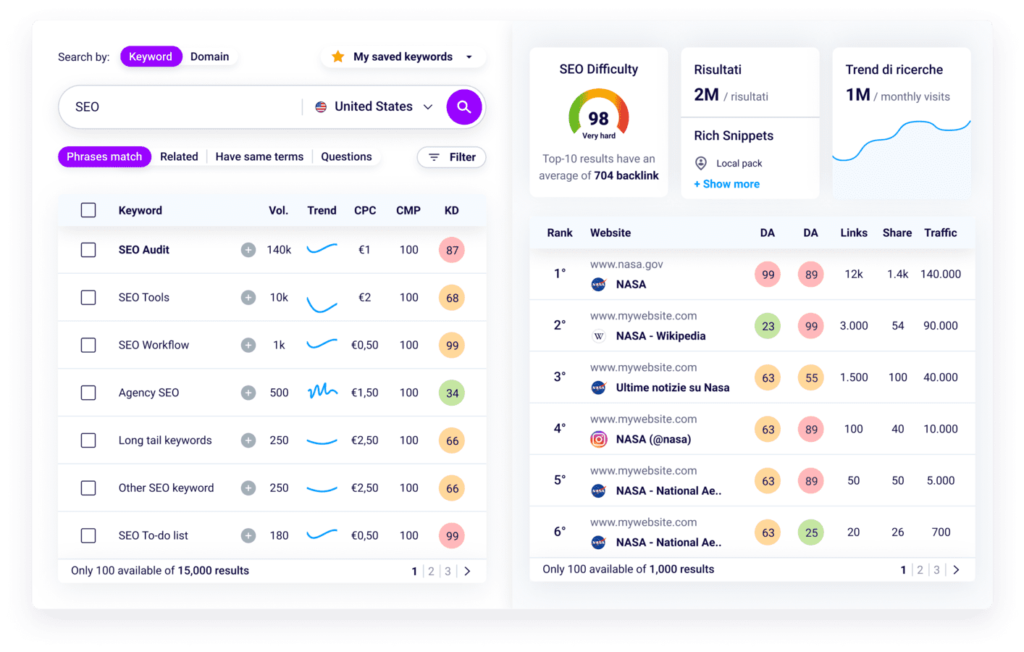This screenshot has height=652, width=1024.
Task: Click the KD badge 87 for SEO Audit
Action: tap(452, 250)
